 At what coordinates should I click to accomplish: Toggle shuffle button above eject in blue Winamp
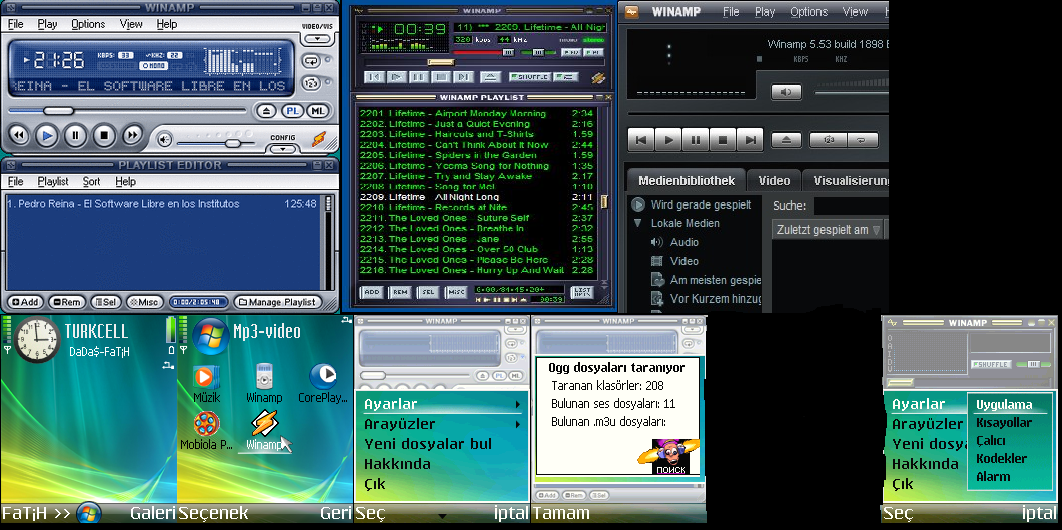(310, 84)
